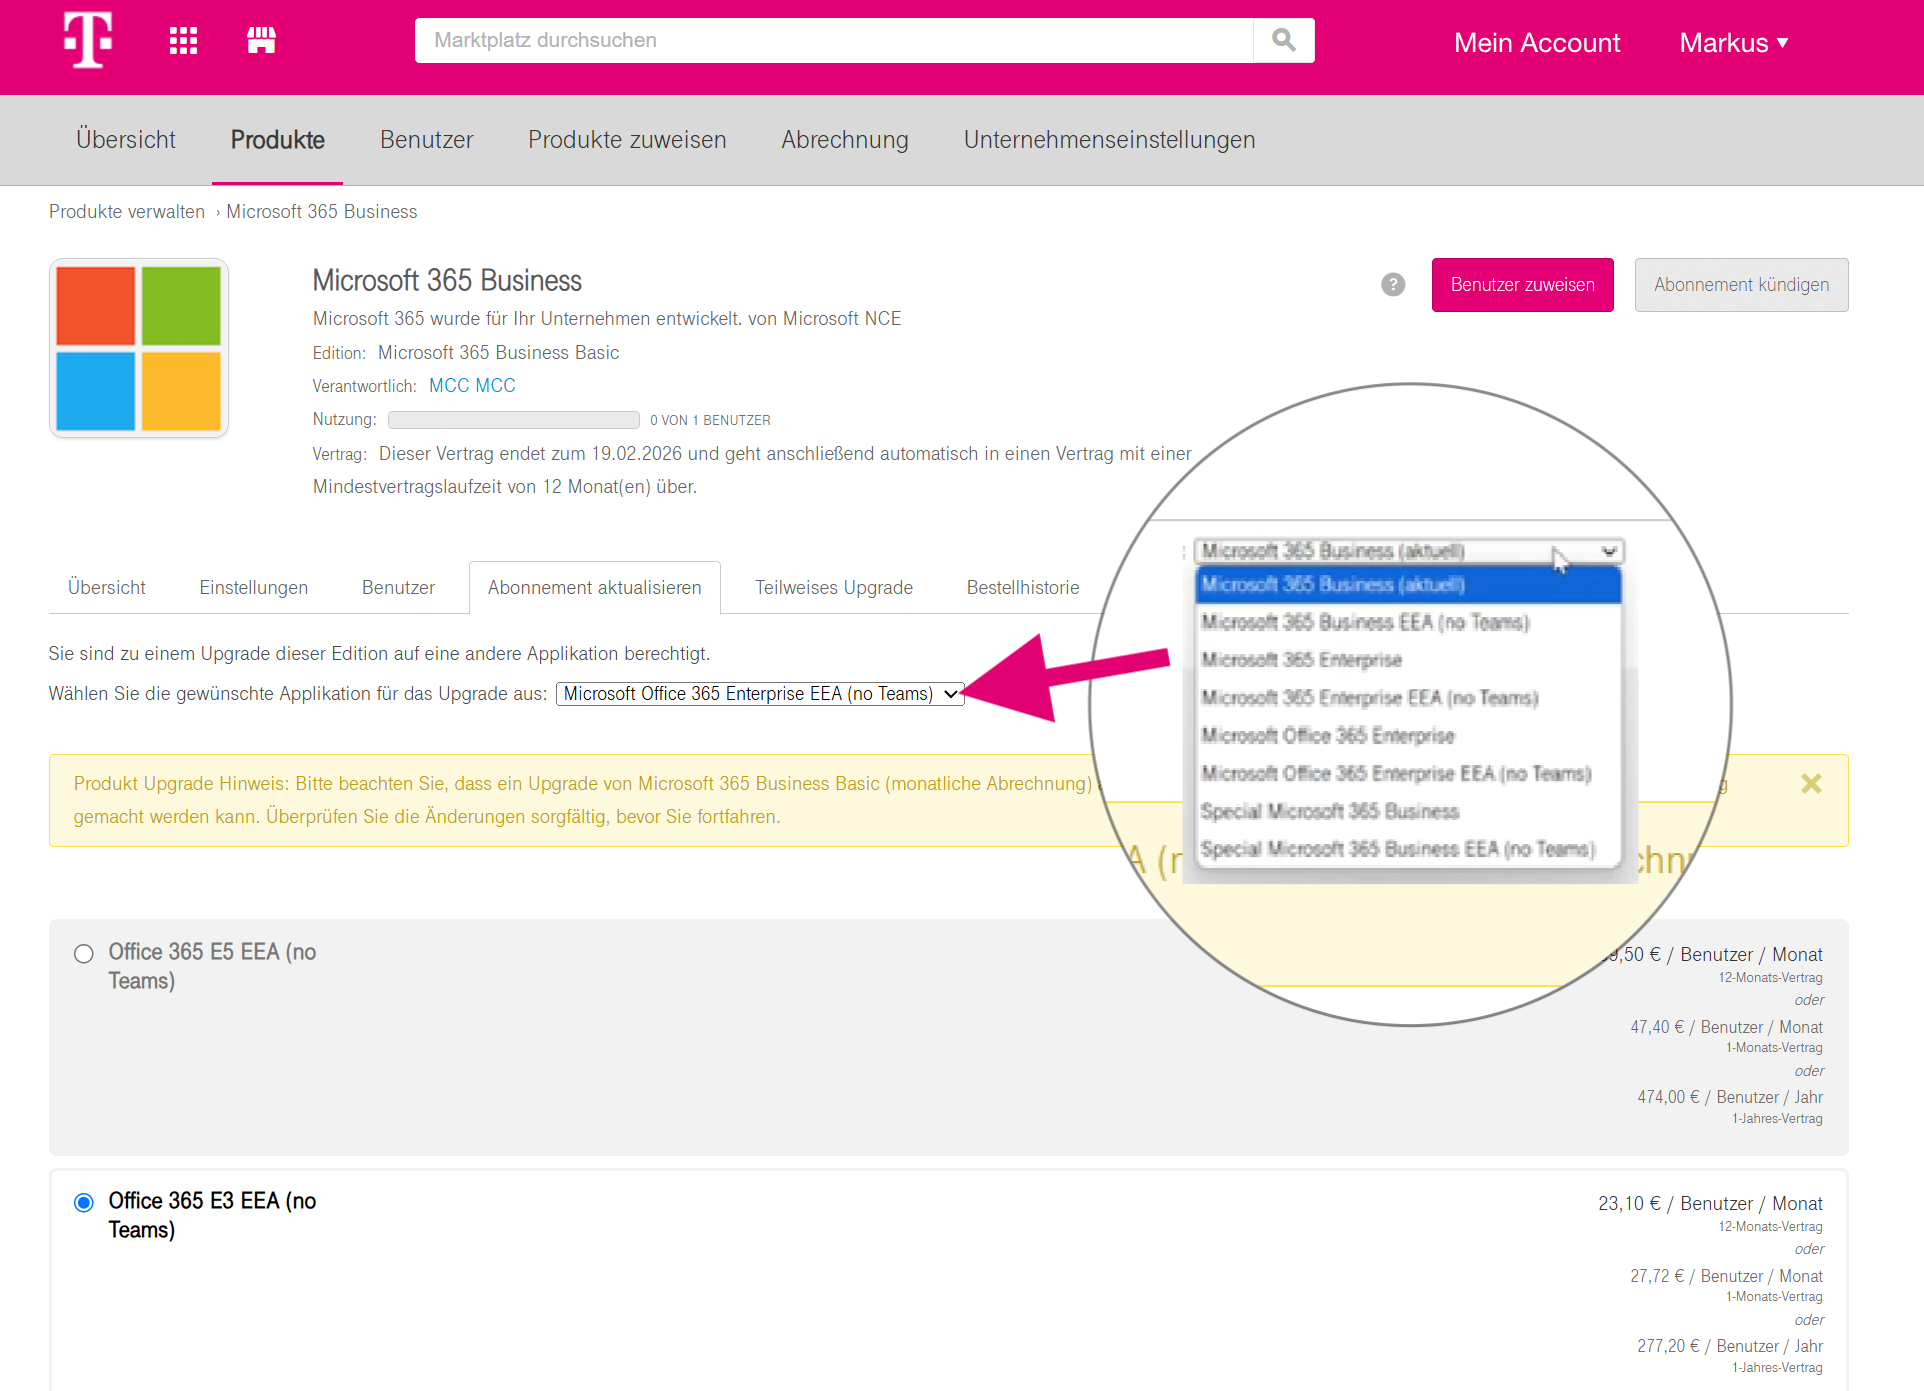The width and height of the screenshot is (1924, 1391).
Task: Select Office 365 E5 EEA radio button
Action: click(x=84, y=953)
